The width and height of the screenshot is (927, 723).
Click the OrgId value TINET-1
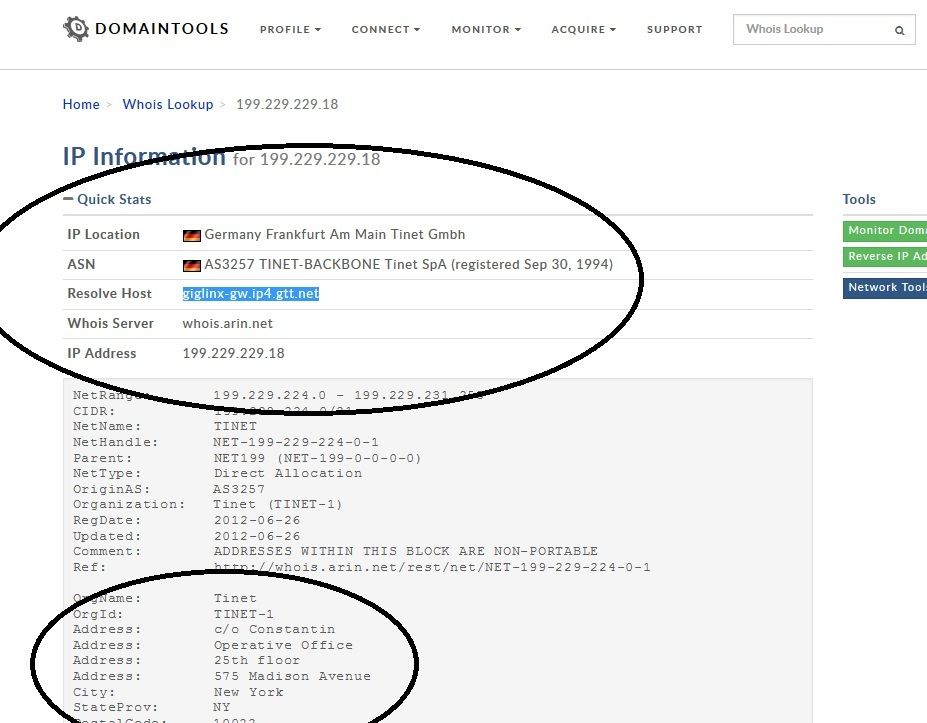[244, 614]
